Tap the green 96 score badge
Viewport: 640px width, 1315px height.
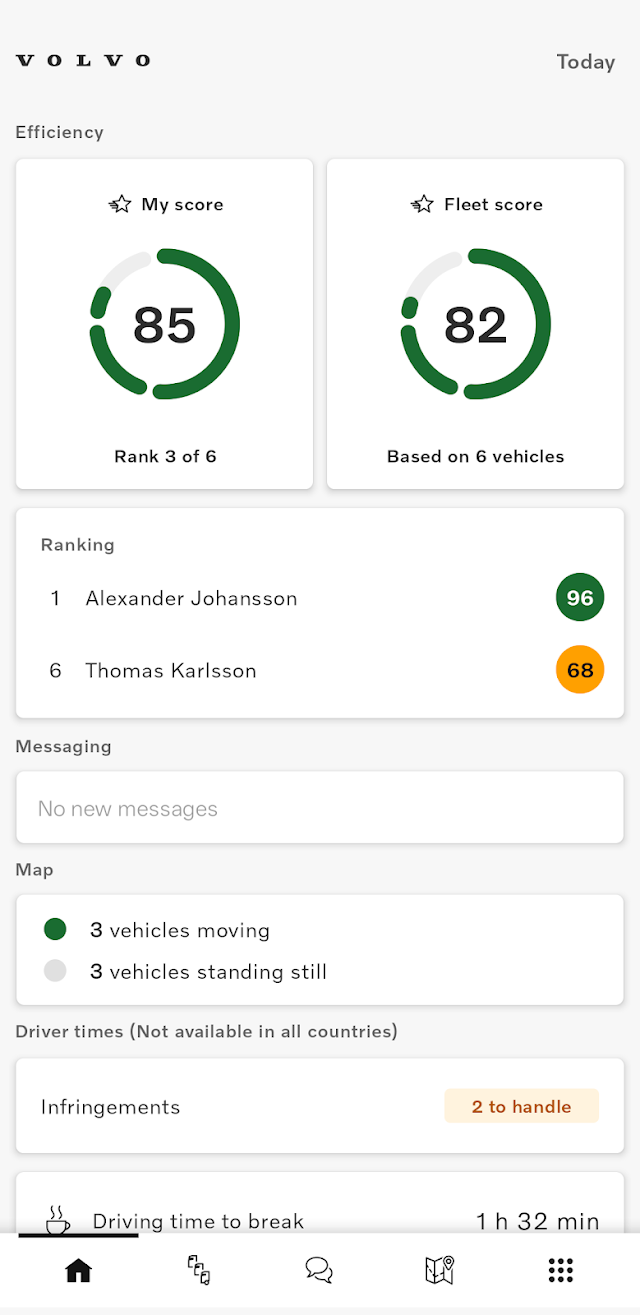pyautogui.click(x=580, y=598)
